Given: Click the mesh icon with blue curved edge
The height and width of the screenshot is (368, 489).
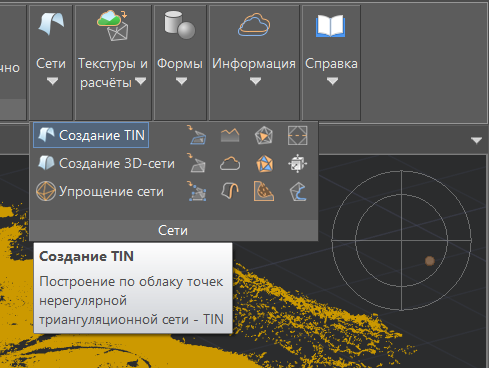Looking at the screenshot, I should pos(298,191).
